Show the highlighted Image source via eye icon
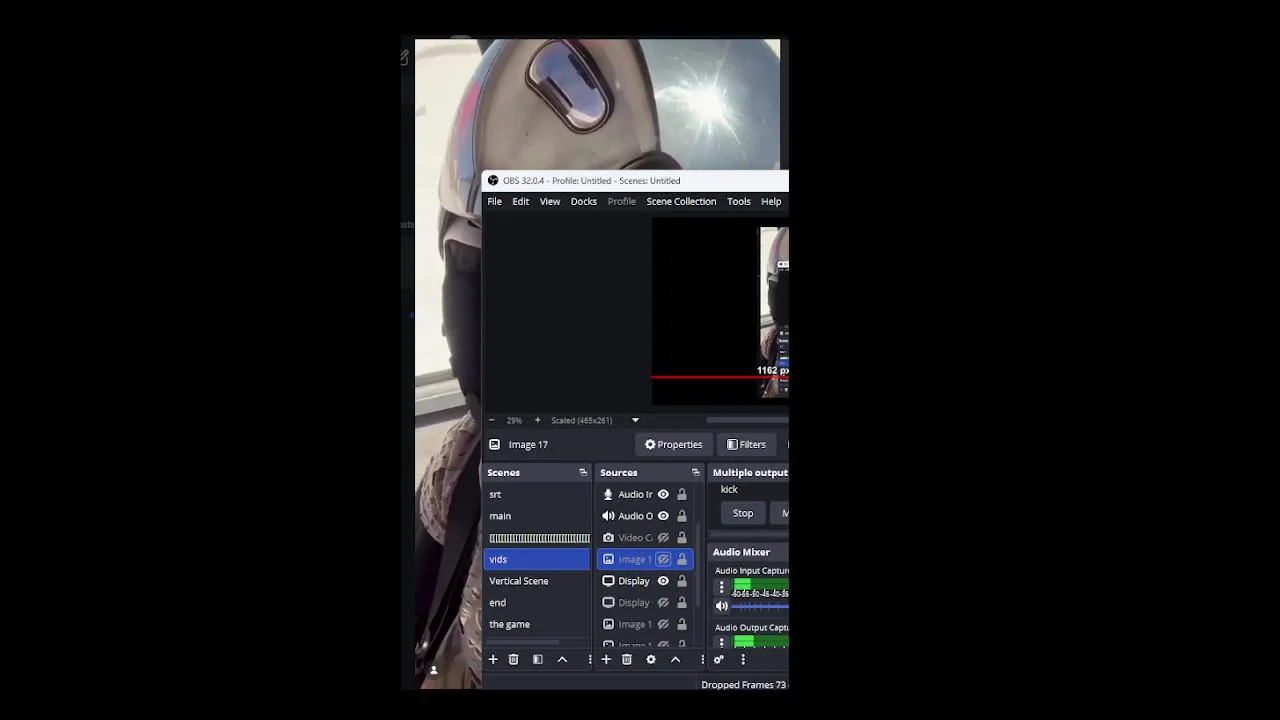This screenshot has height=720, width=1280. click(x=663, y=559)
